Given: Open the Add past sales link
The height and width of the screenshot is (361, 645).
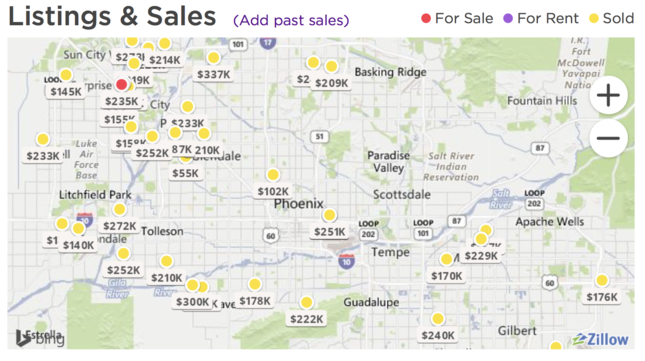Looking at the screenshot, I should pyautogui.click(x=291, y=20).
